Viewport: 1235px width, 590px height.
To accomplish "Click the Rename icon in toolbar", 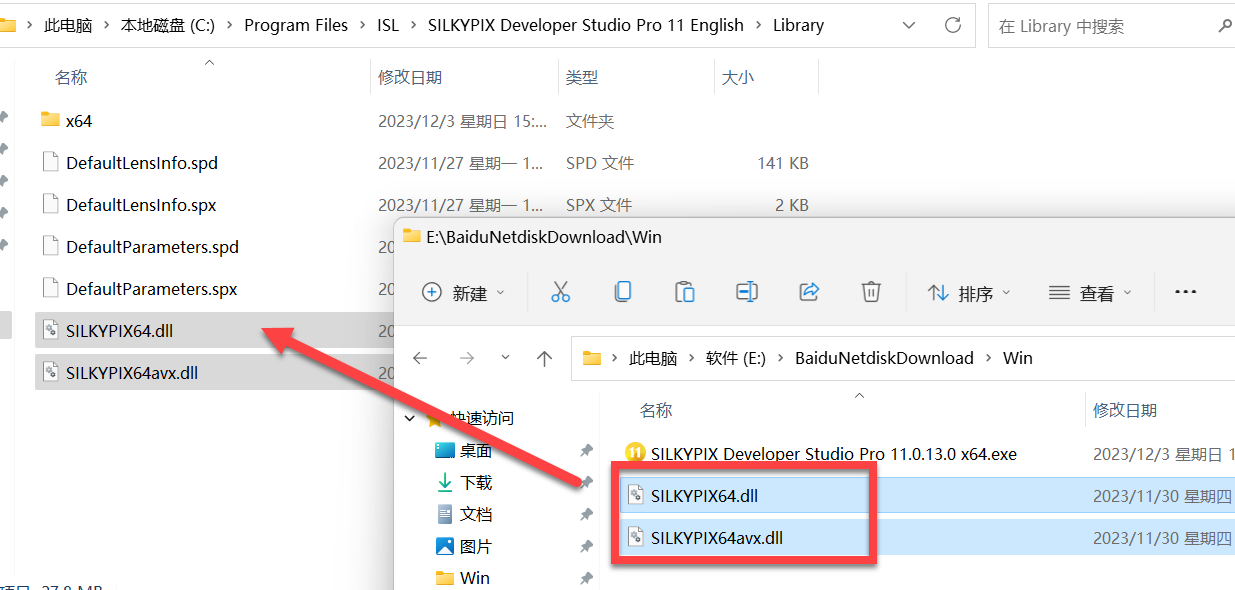I will click(x=746, y=292).
